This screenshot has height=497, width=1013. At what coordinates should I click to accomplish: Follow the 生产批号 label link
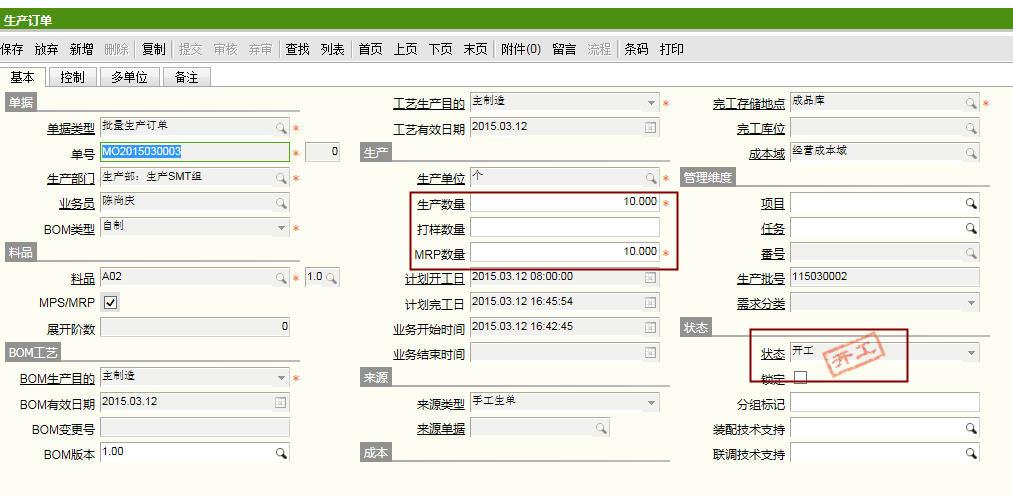click(761, 279)
